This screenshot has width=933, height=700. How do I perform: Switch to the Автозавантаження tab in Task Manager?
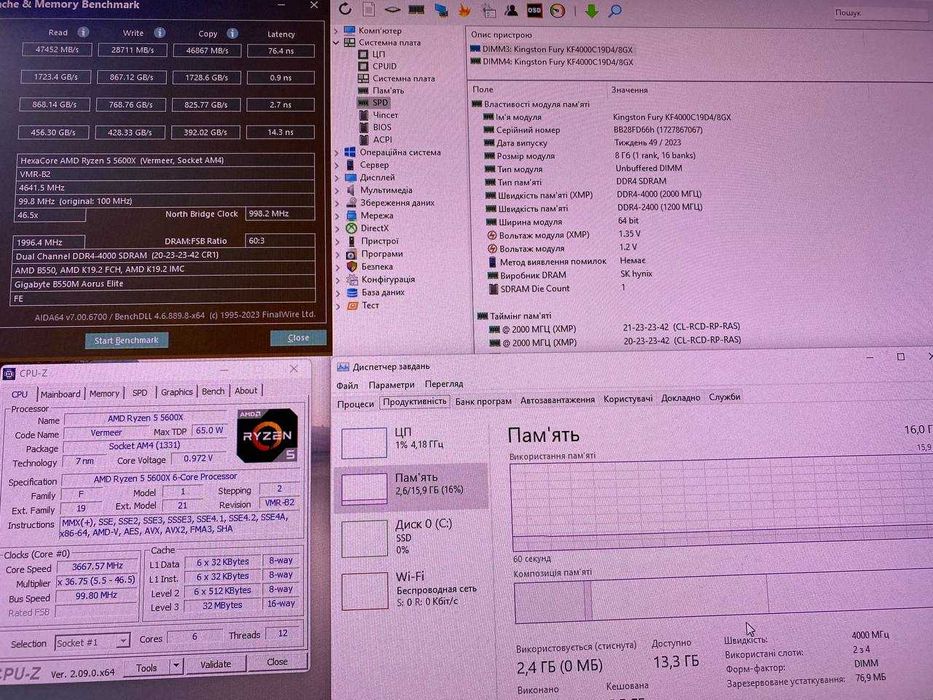[x=558, y=400]
